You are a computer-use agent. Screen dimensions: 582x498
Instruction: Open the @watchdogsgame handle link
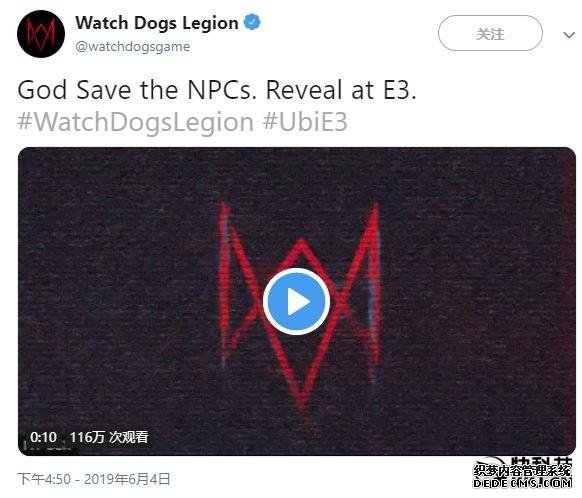coord(133,47)
